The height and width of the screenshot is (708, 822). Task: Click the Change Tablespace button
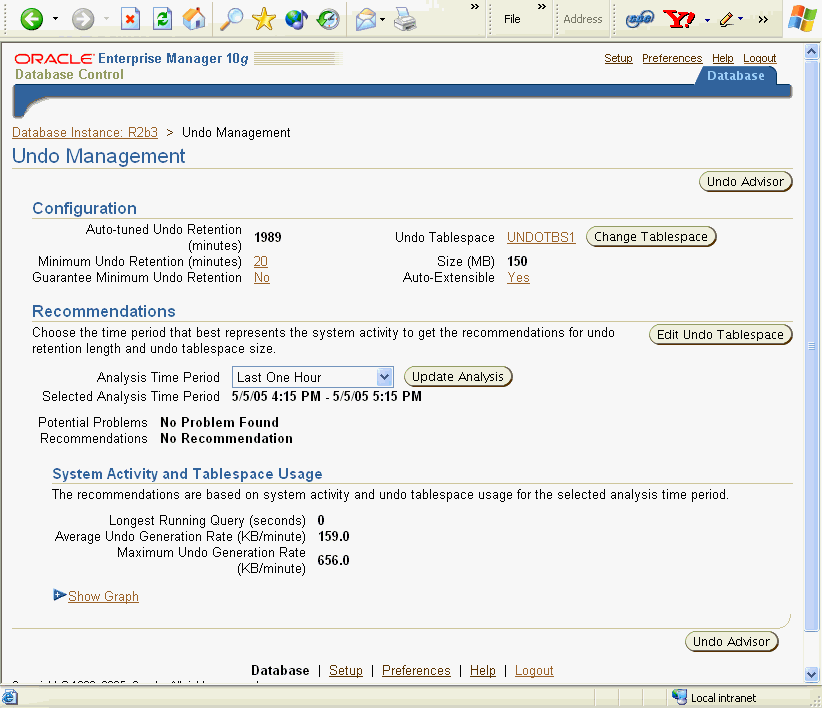[650, 237]
